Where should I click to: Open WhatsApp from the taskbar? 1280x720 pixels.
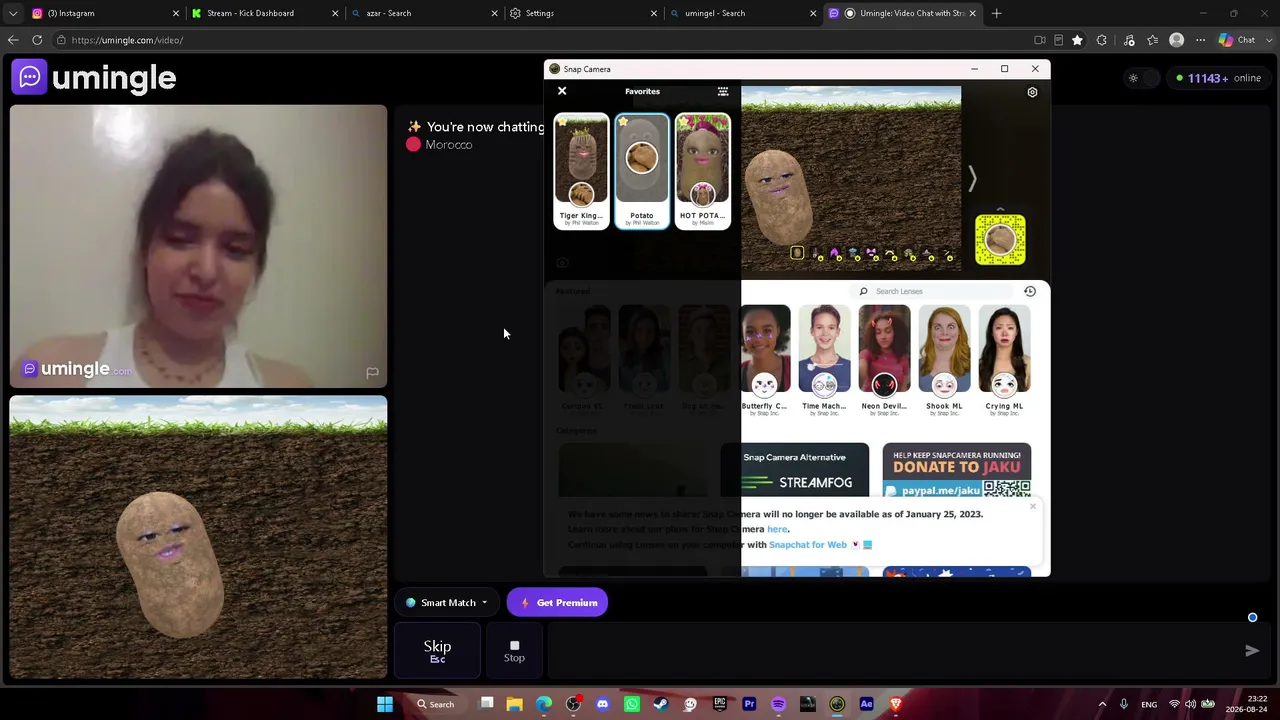[632, 704]
